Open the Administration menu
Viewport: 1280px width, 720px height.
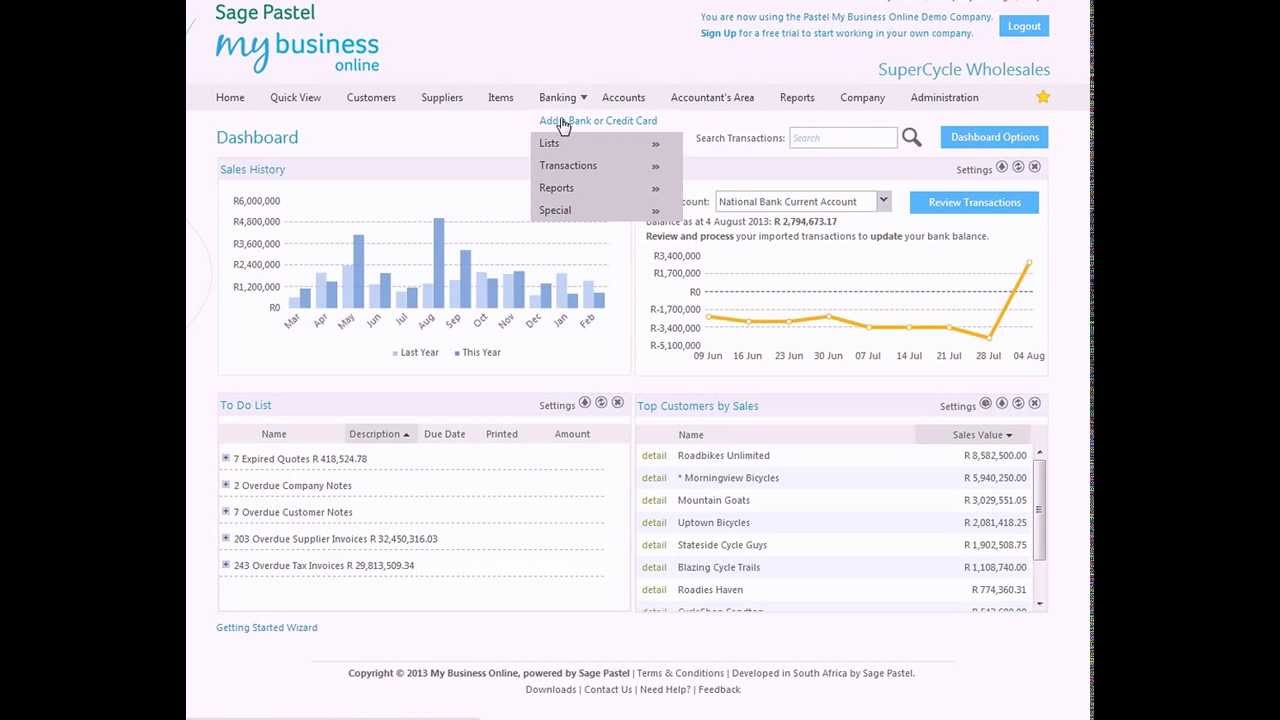[x=944, y=97]
